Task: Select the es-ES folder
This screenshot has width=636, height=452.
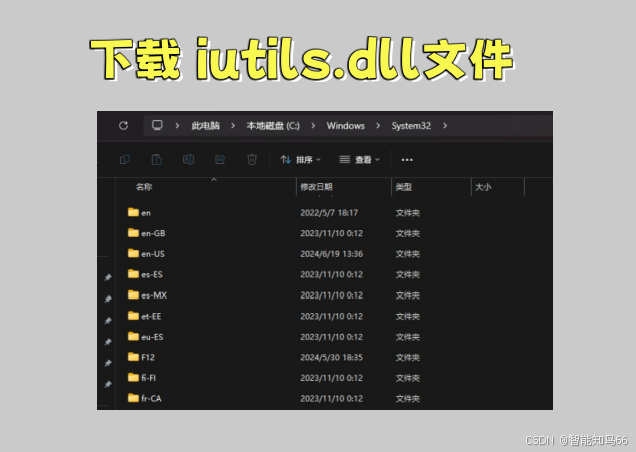Action: pyautogui.click(x=145, y=274)
